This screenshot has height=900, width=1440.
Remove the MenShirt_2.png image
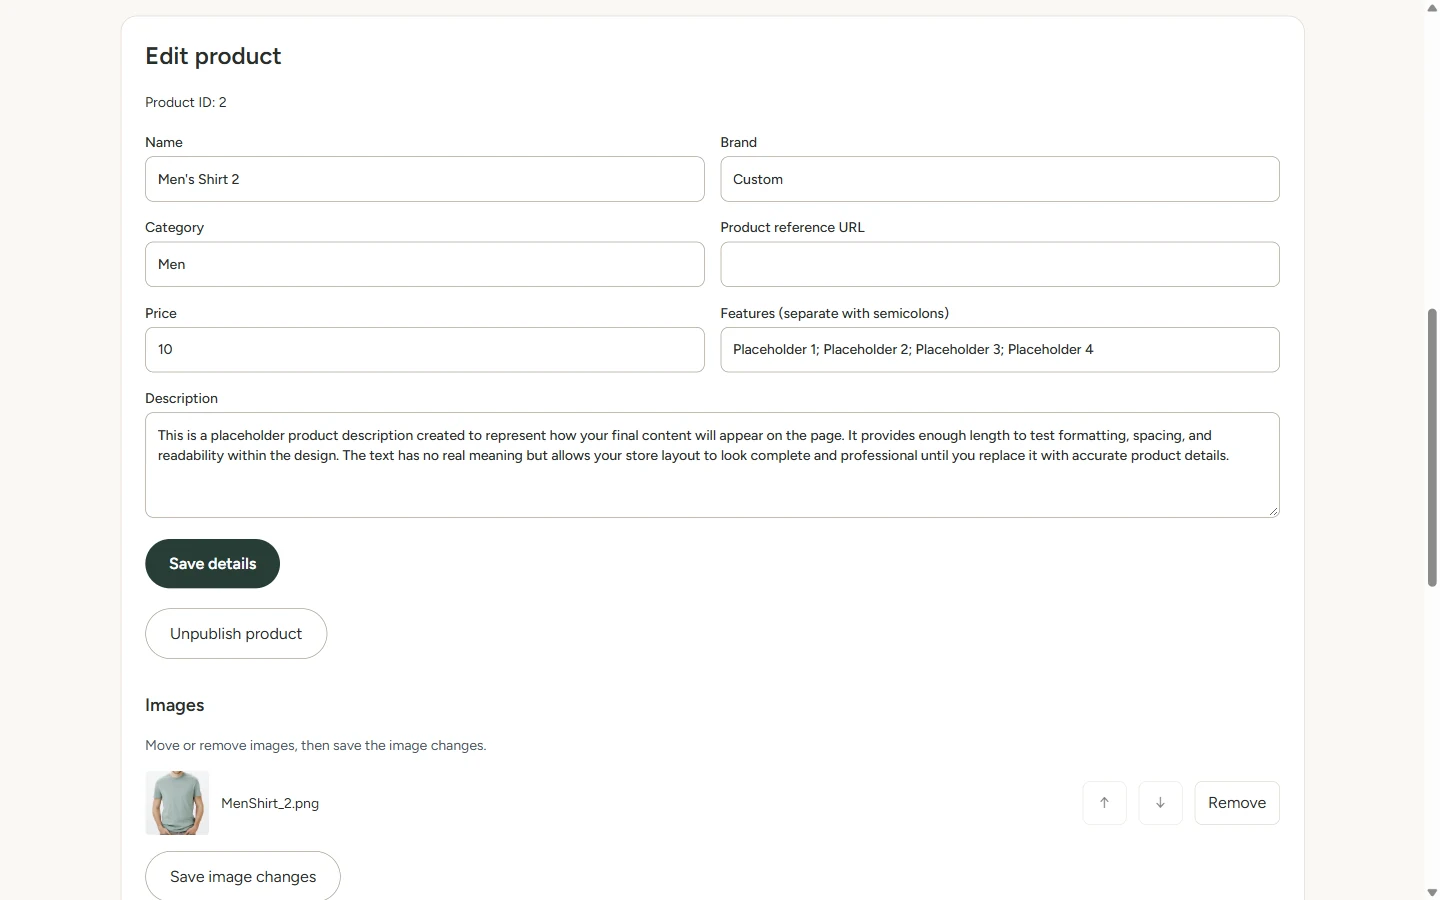1237,803
